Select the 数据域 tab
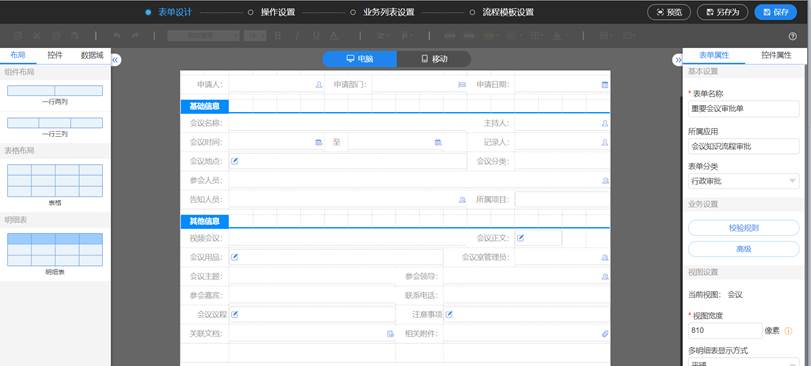This screenshot has height=366, width=811. tap(92, 55)
